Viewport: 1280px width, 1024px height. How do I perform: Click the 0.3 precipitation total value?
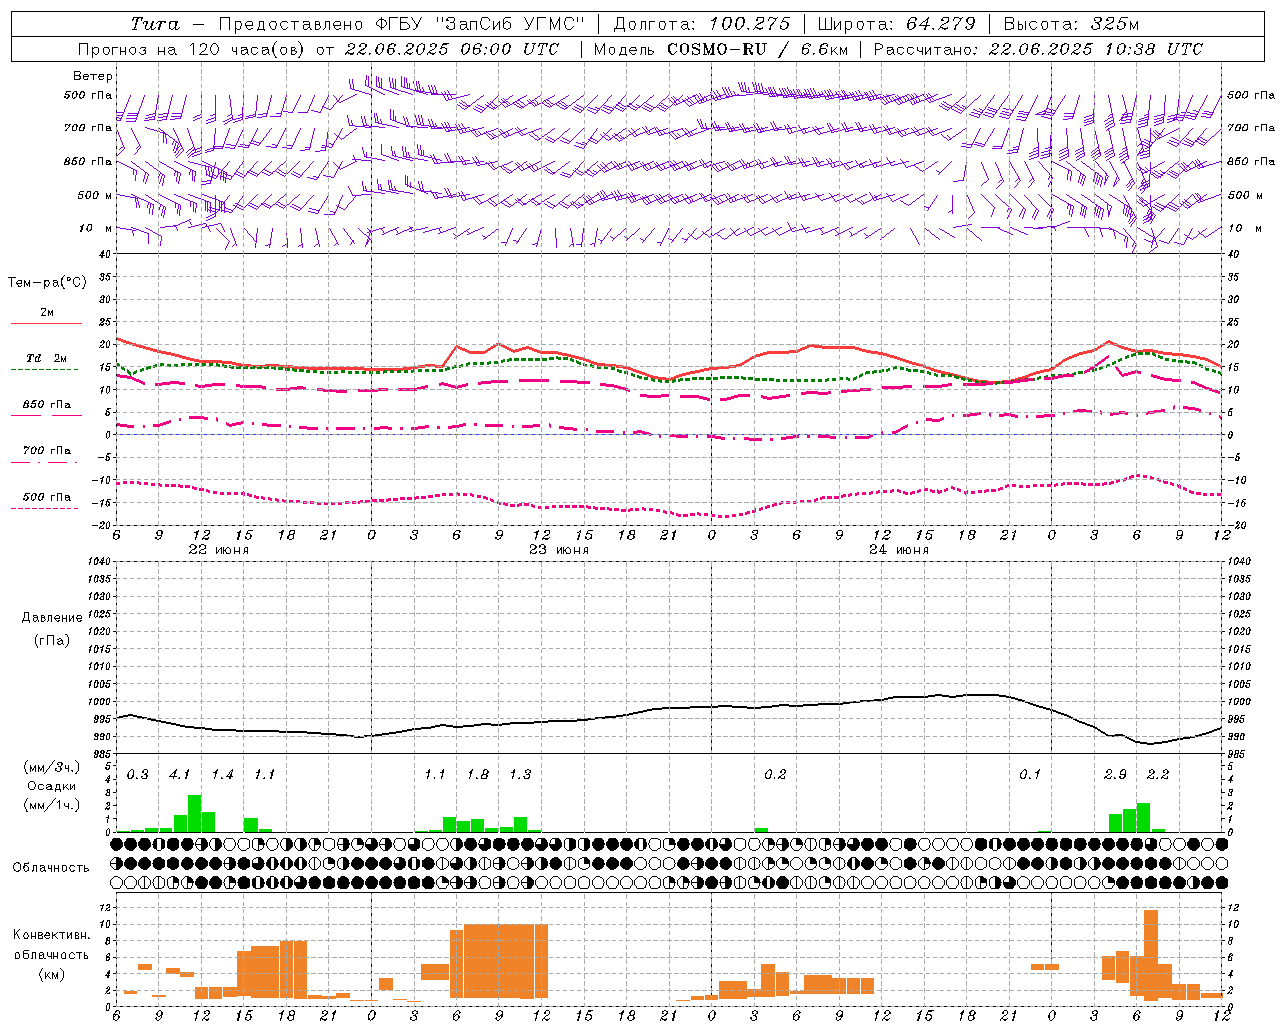[137, 775]
